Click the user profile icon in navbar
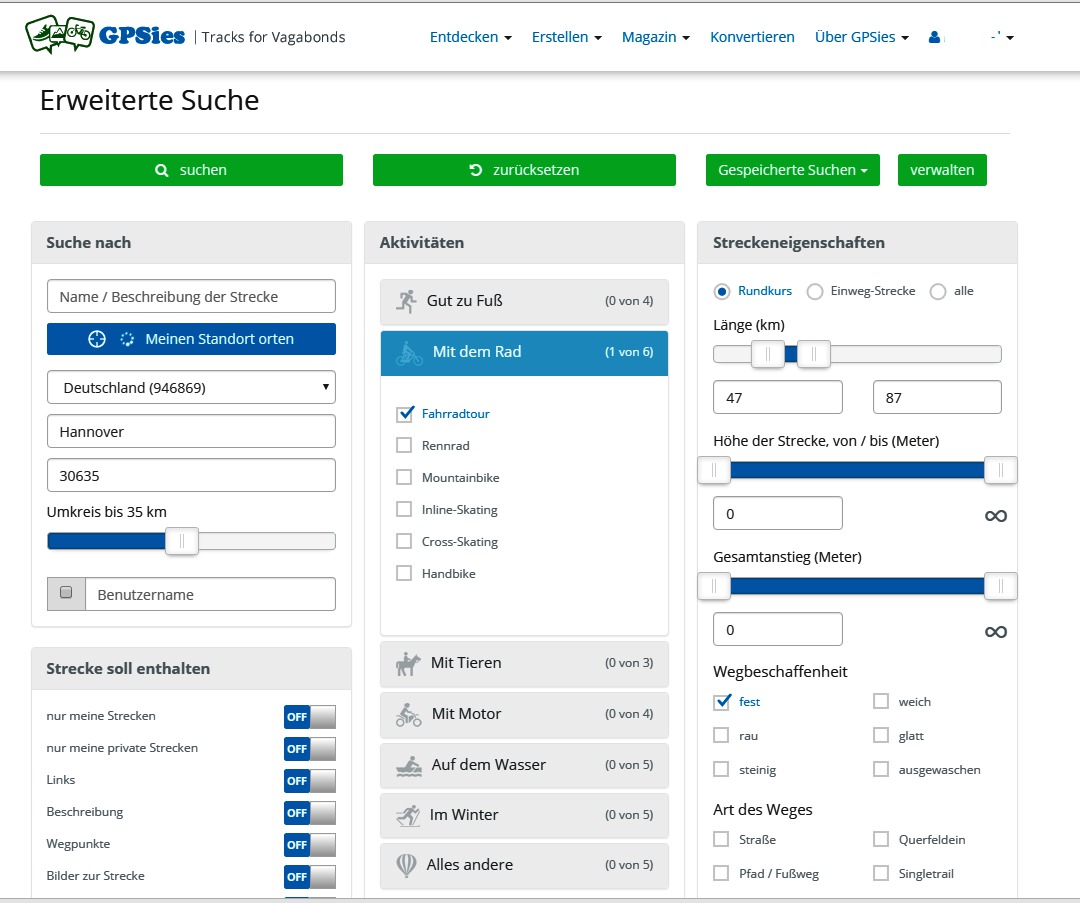The image size is (1080, 903). point(934,37)
